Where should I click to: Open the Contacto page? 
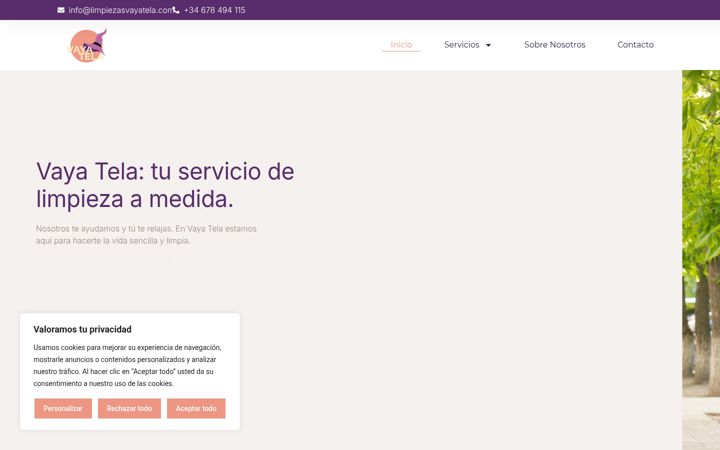636,45
